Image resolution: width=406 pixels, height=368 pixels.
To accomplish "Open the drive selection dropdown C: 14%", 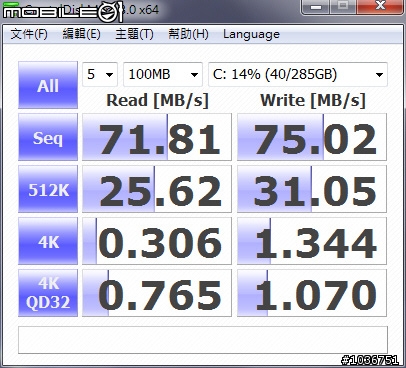I will [x=298, y=74].
